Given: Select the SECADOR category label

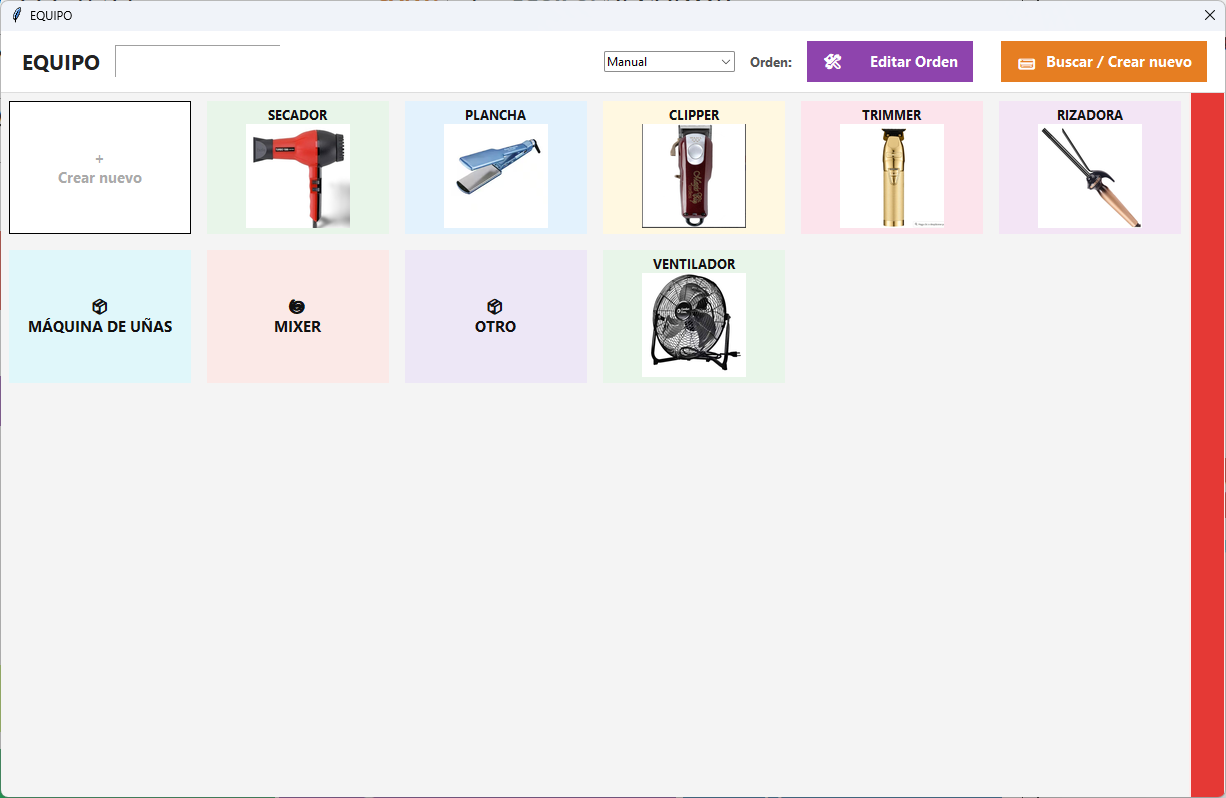Looking at the screenshot, I should [x=298, y=115].
